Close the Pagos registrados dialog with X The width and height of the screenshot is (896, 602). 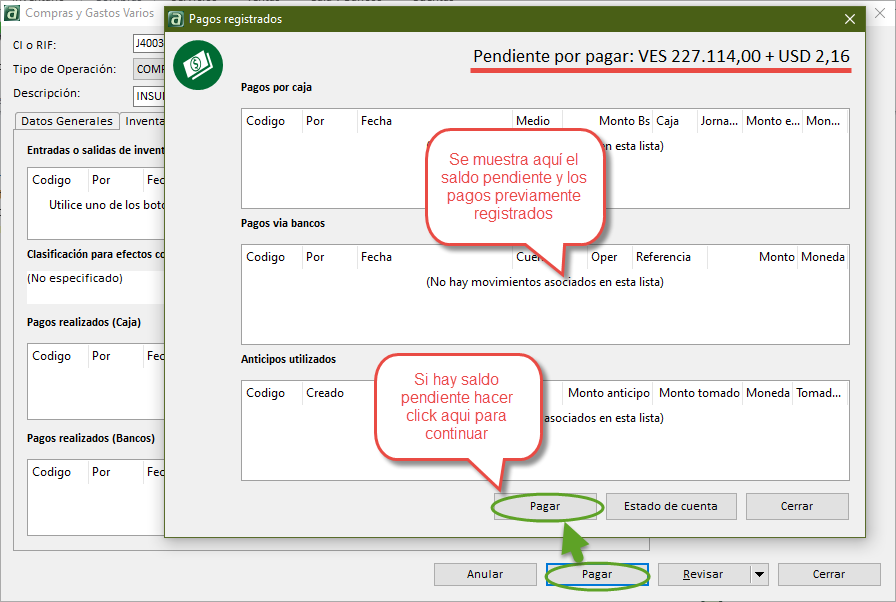850,19
